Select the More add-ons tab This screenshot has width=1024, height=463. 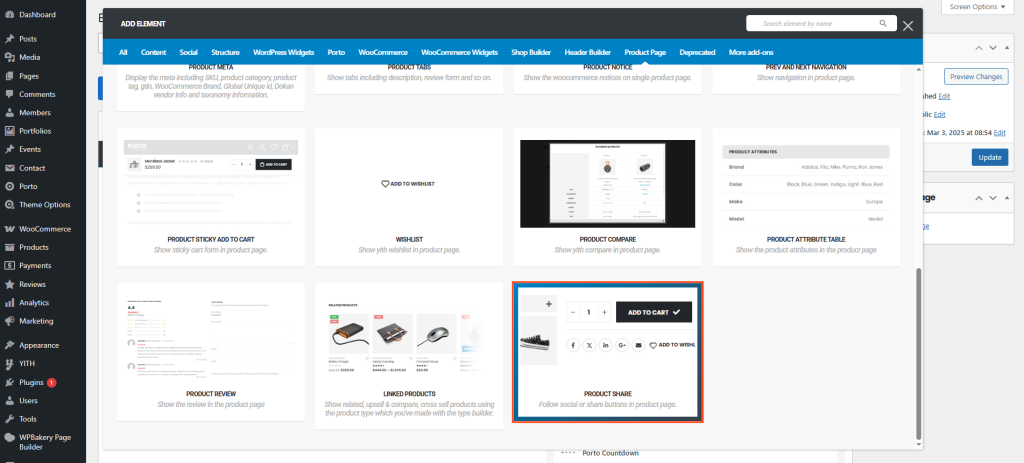751,51
